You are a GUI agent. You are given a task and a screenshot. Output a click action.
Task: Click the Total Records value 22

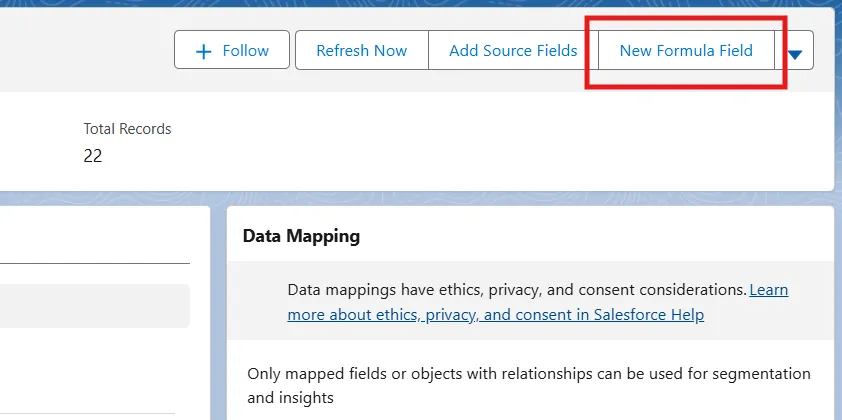(x=93, y=156)
